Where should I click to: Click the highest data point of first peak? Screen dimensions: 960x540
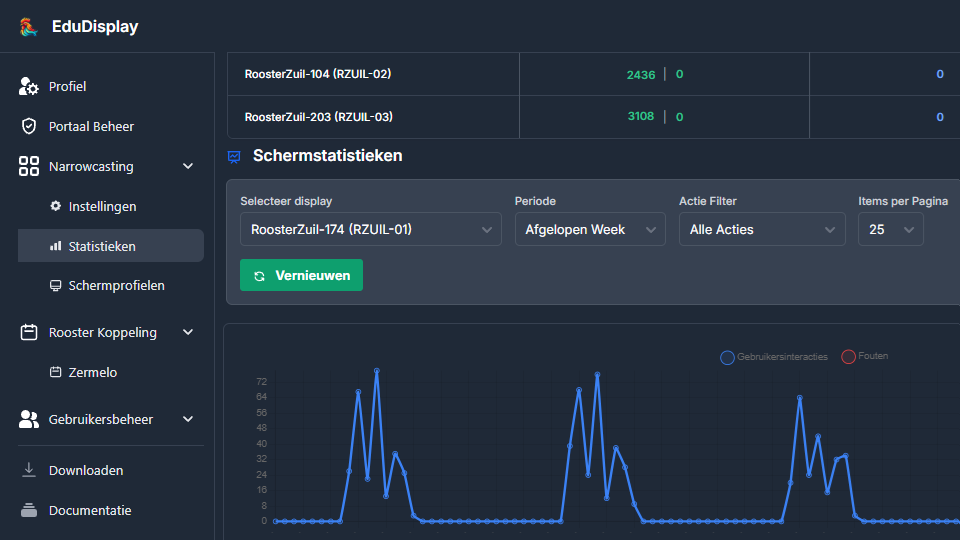(377, 371)
